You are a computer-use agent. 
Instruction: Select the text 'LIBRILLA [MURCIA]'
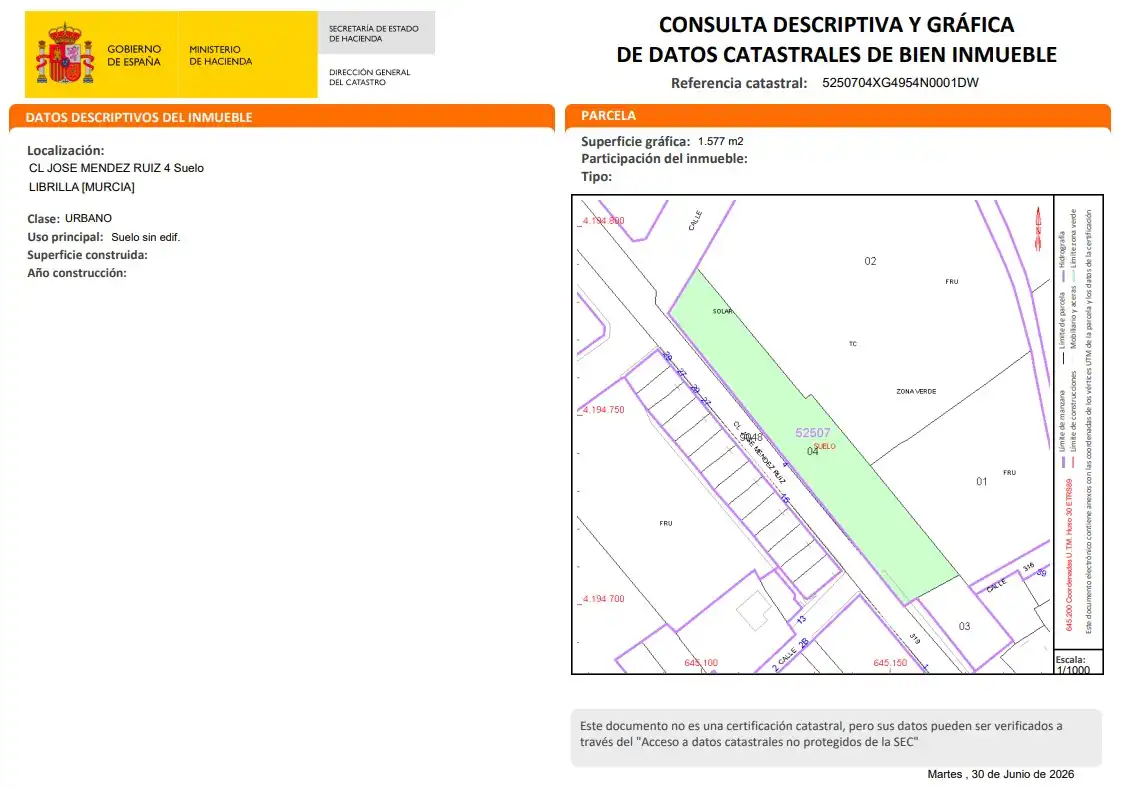pyautogui.click(x=82, y=187)
